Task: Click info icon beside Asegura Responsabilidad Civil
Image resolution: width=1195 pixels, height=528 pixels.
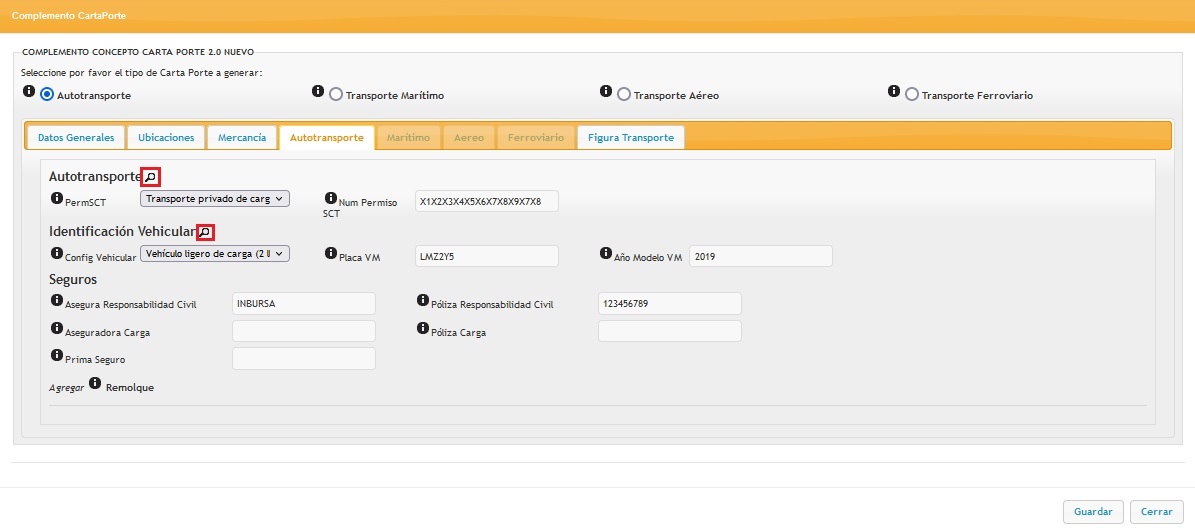Action: [x=56, y=300]
